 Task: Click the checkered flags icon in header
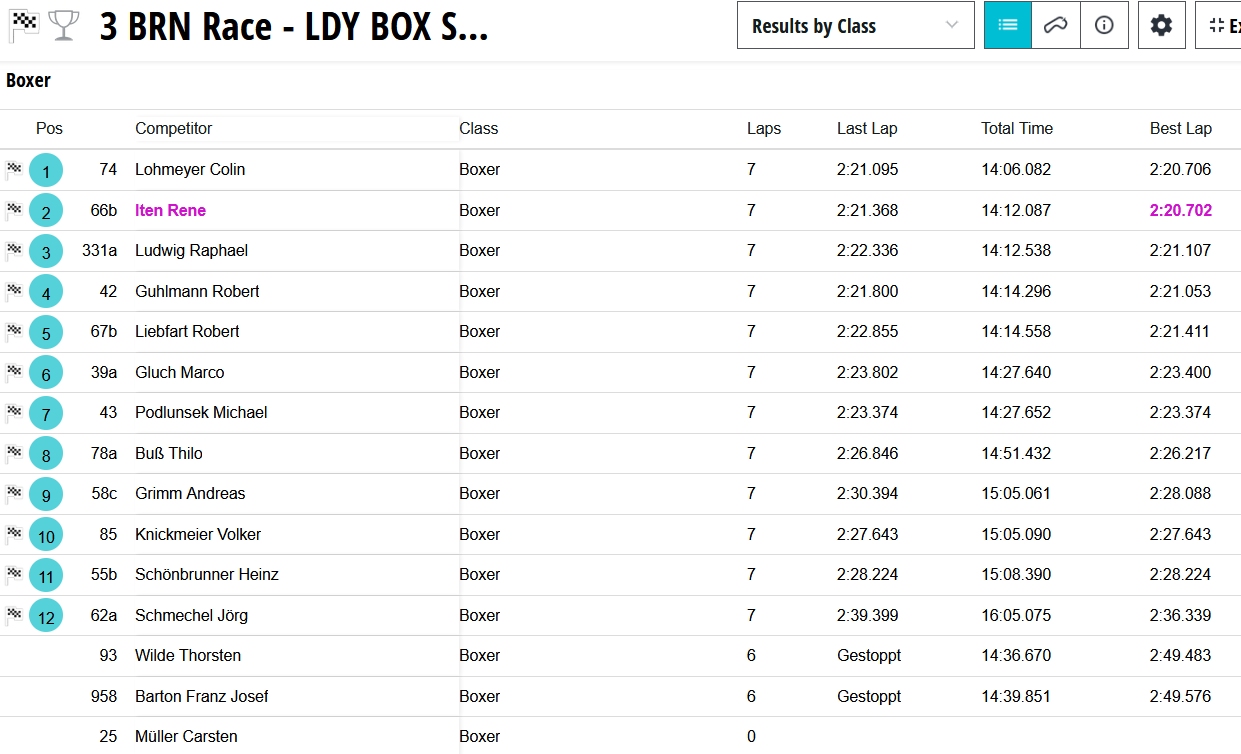24,26
